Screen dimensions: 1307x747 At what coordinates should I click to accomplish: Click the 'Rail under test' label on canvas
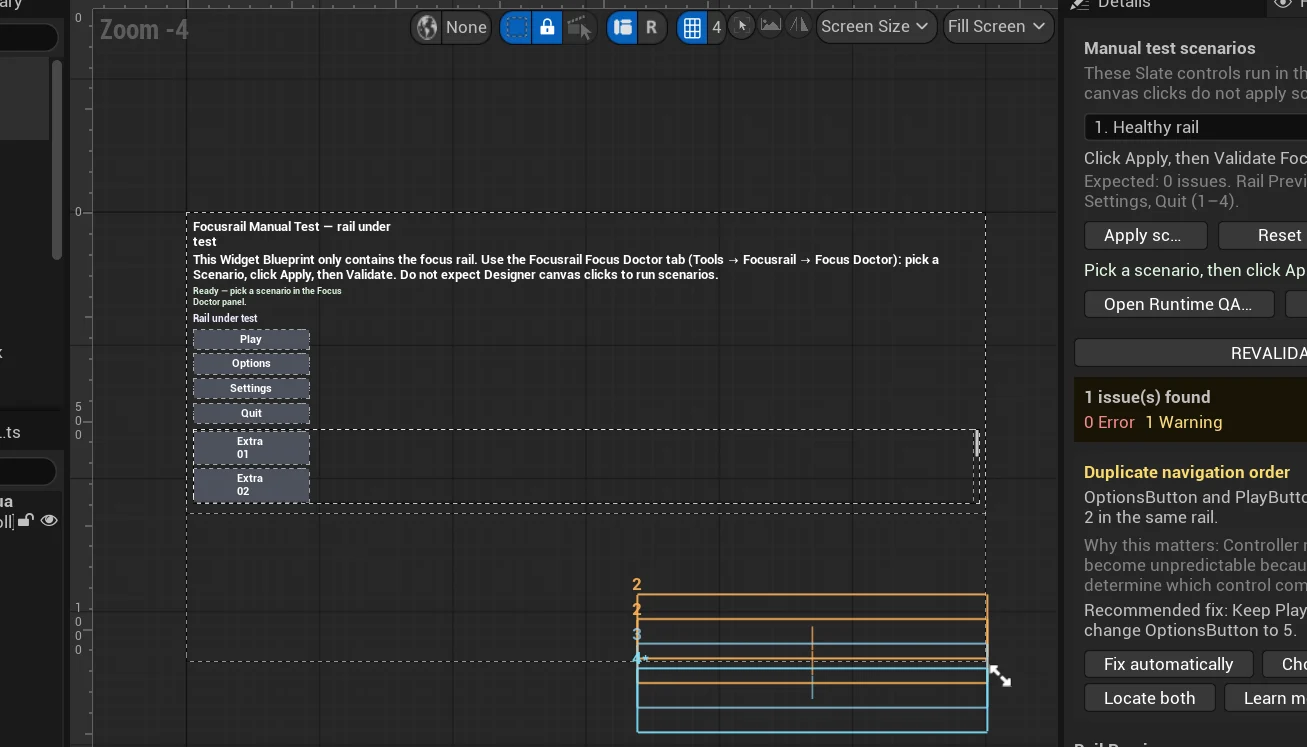tap(225, 318)
